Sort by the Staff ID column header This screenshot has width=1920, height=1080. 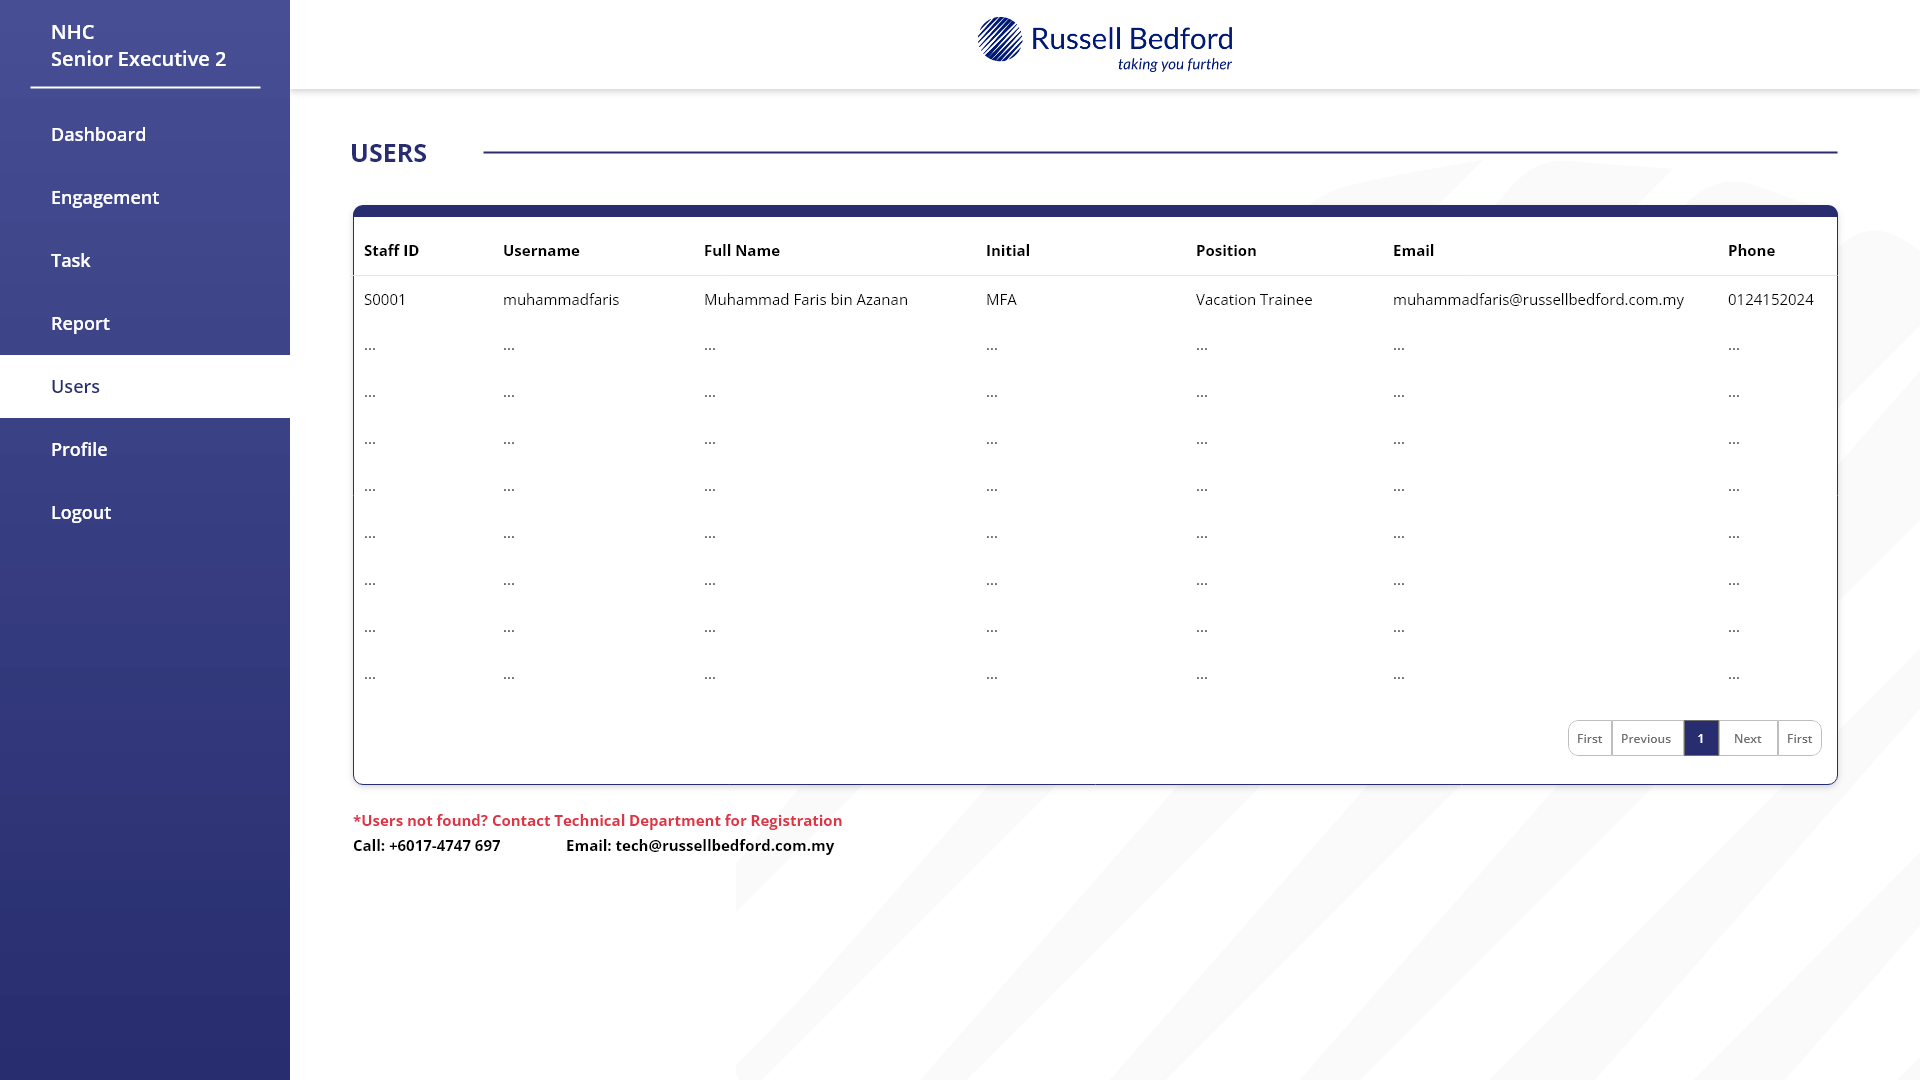point(390,250)
